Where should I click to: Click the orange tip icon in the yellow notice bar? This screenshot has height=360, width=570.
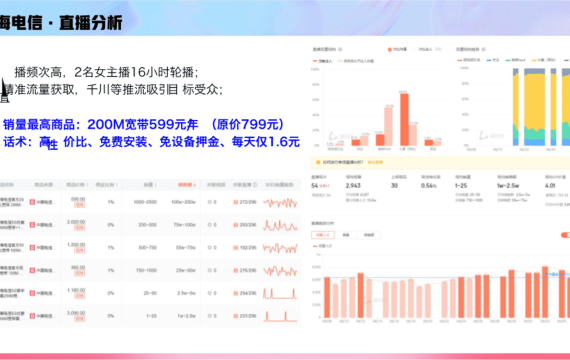318,162
